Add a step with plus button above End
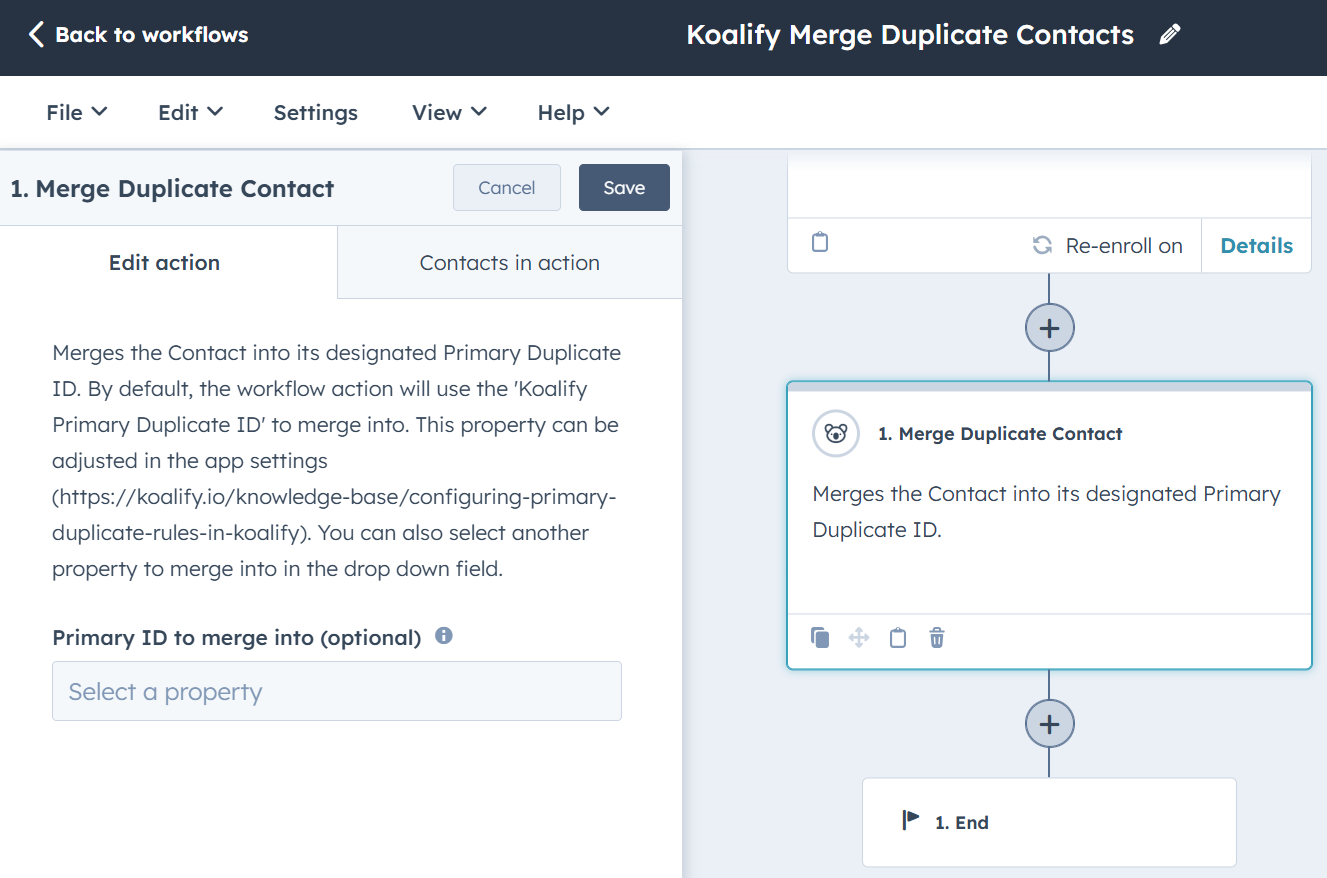The width and height of the screenshot is (1327, 878). click(1049, 724)
